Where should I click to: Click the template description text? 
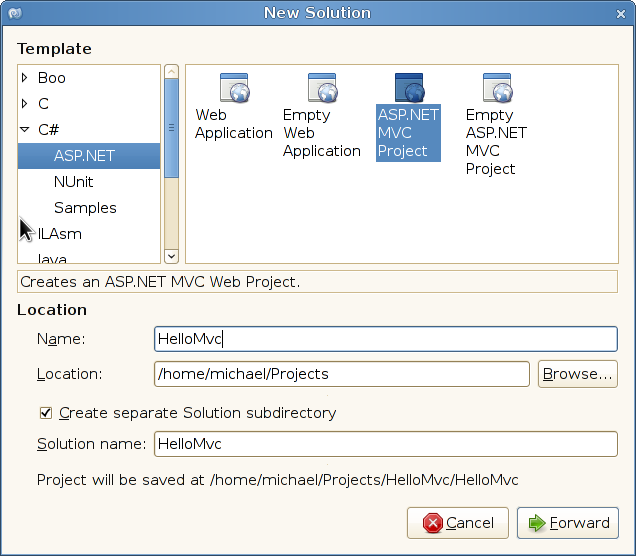tap(160, 282)
